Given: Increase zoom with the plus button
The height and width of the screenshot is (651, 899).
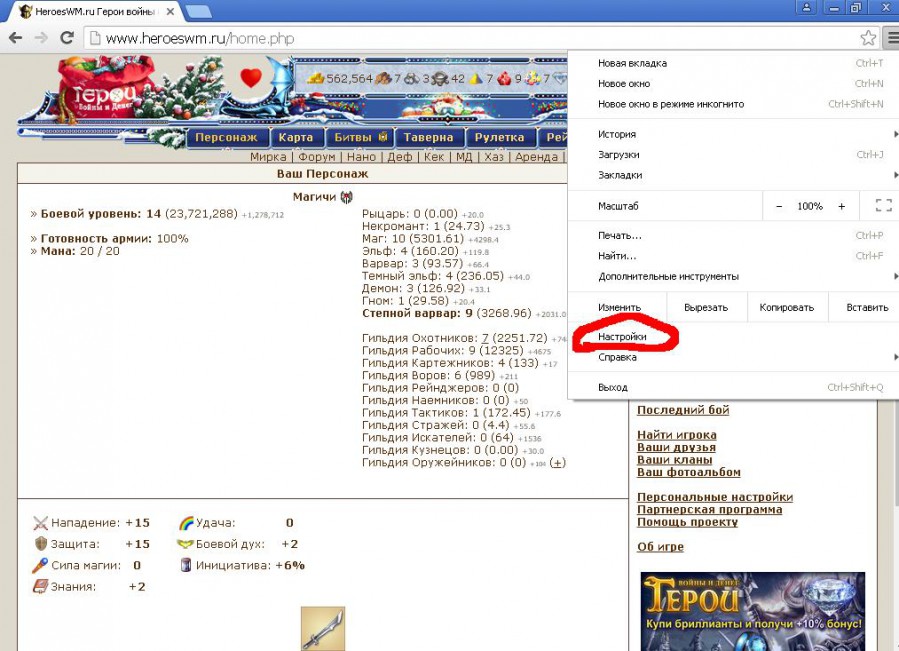Looking at the screenshot, I should coord(841,206).
